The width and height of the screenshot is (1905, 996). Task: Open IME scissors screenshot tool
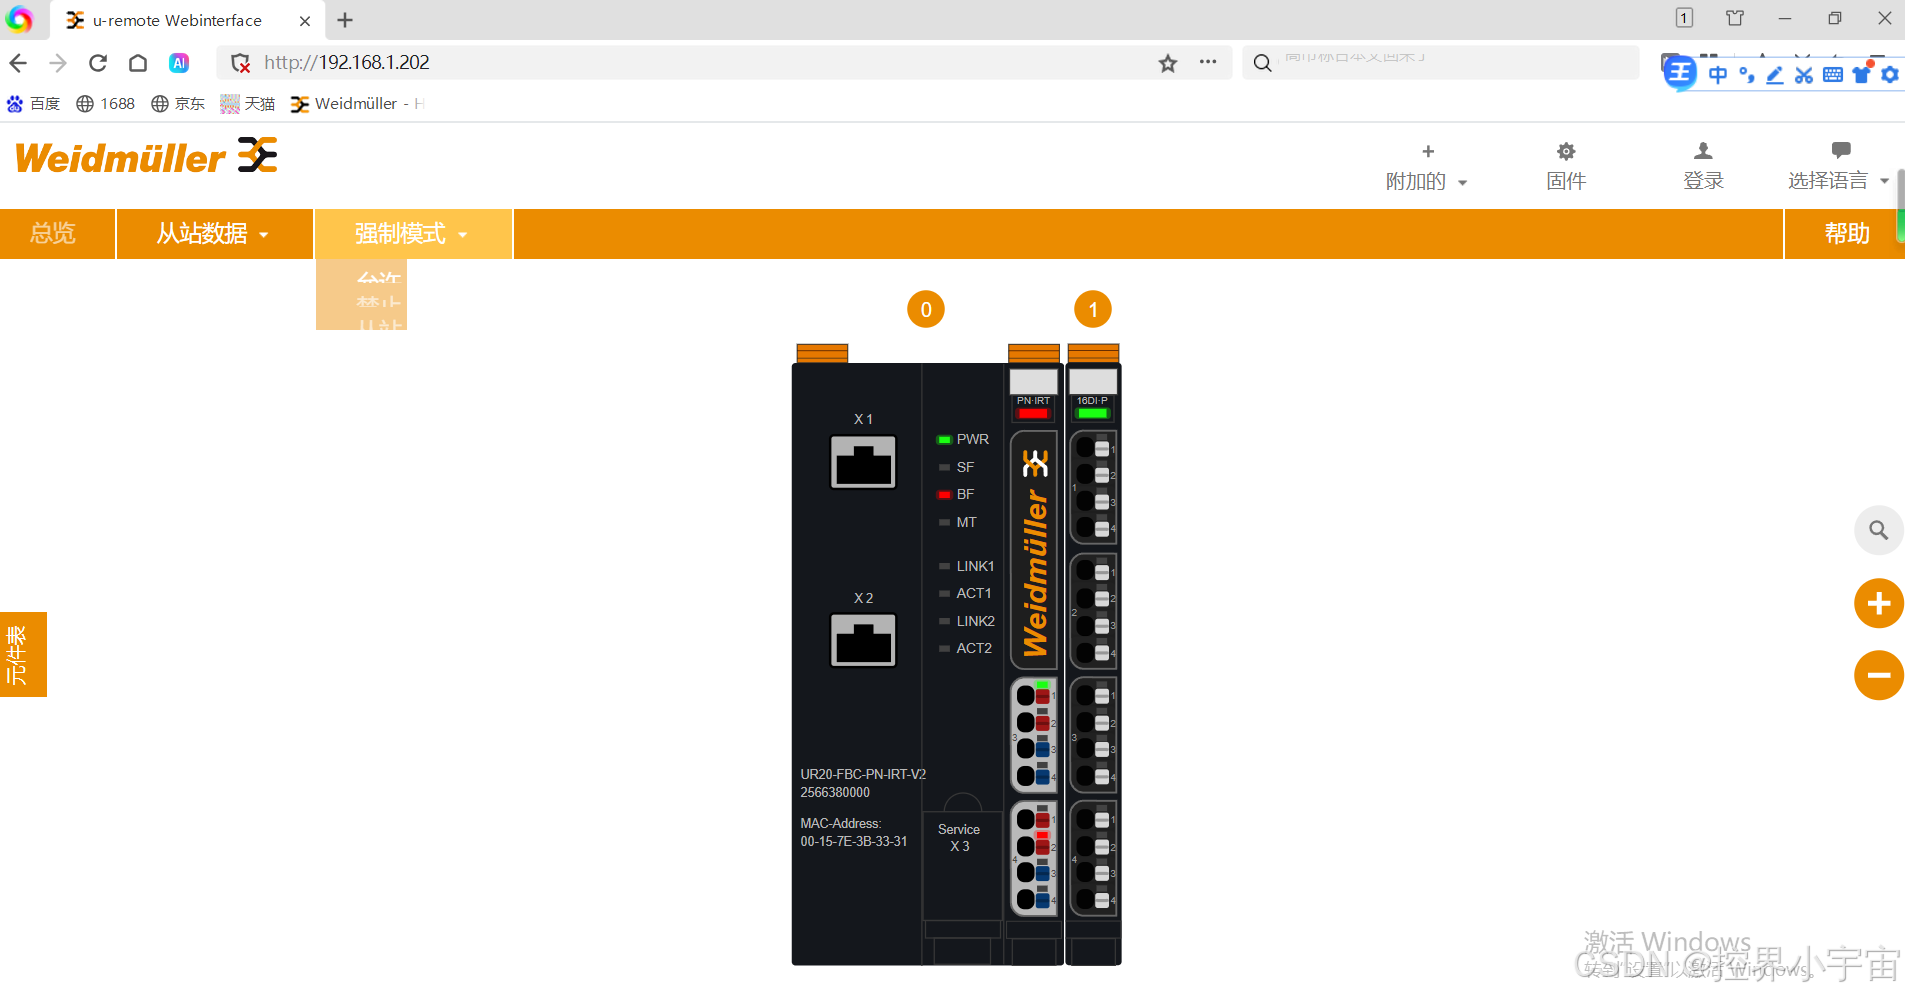coord(1804,75)
